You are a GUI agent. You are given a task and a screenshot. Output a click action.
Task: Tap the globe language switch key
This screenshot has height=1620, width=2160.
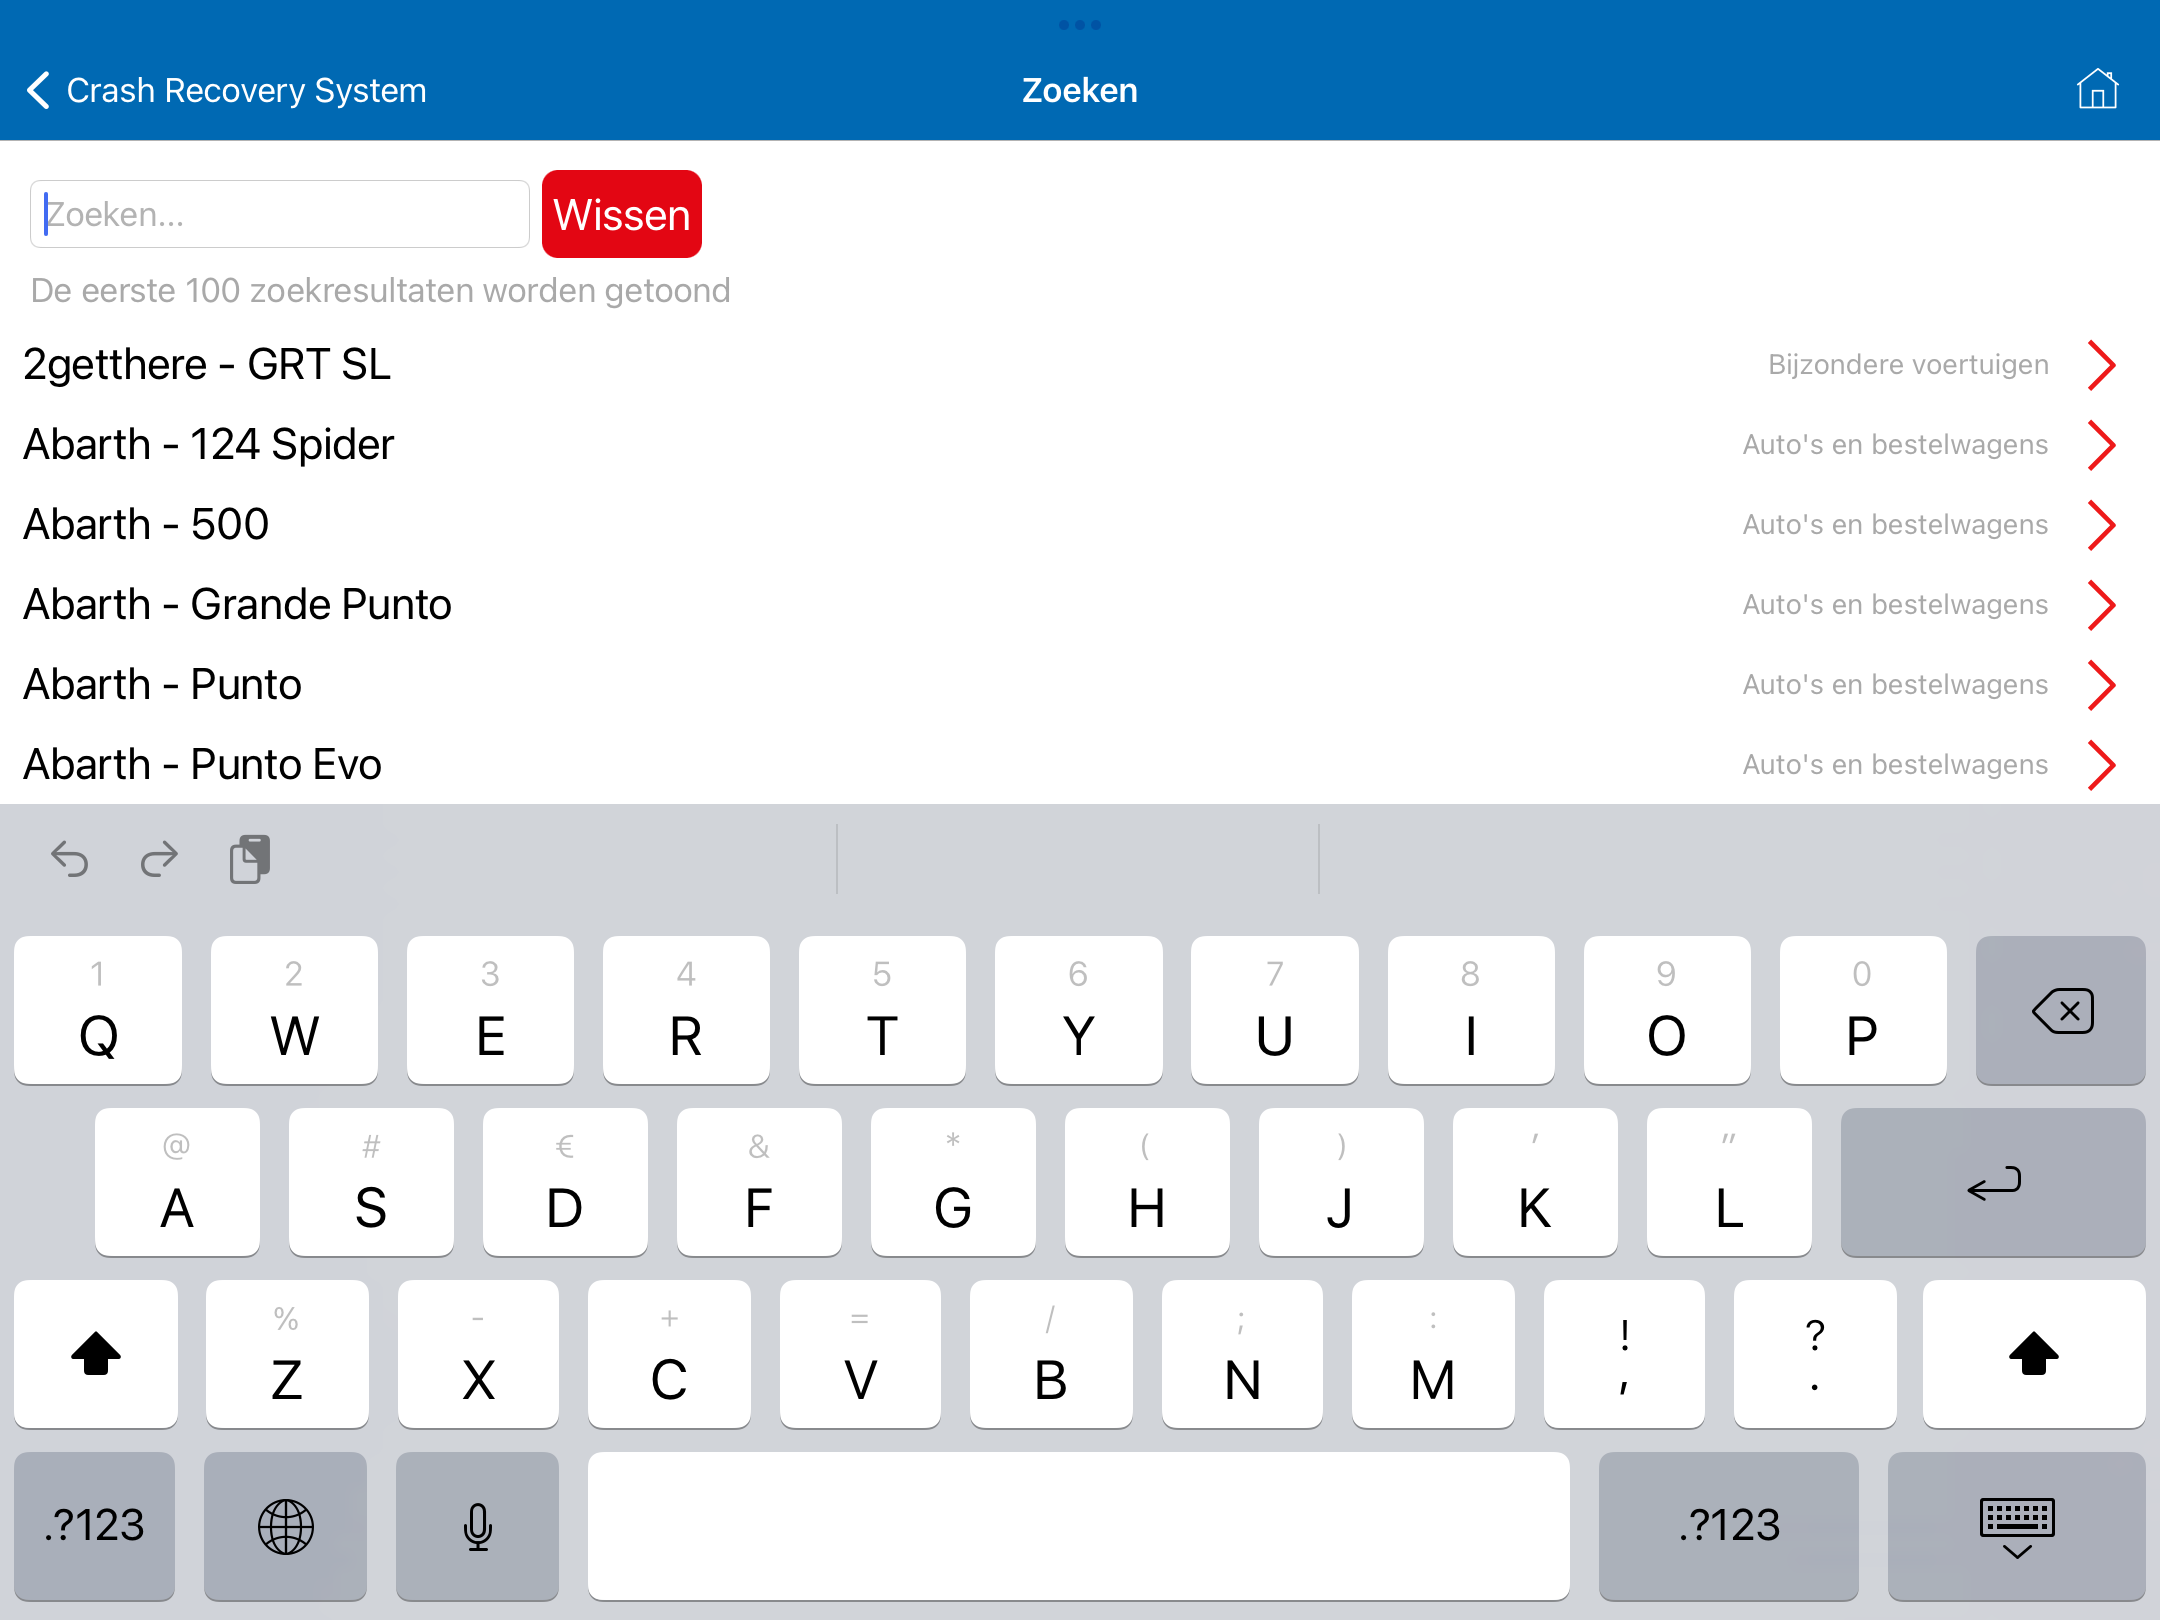(x=286, y=1526)
